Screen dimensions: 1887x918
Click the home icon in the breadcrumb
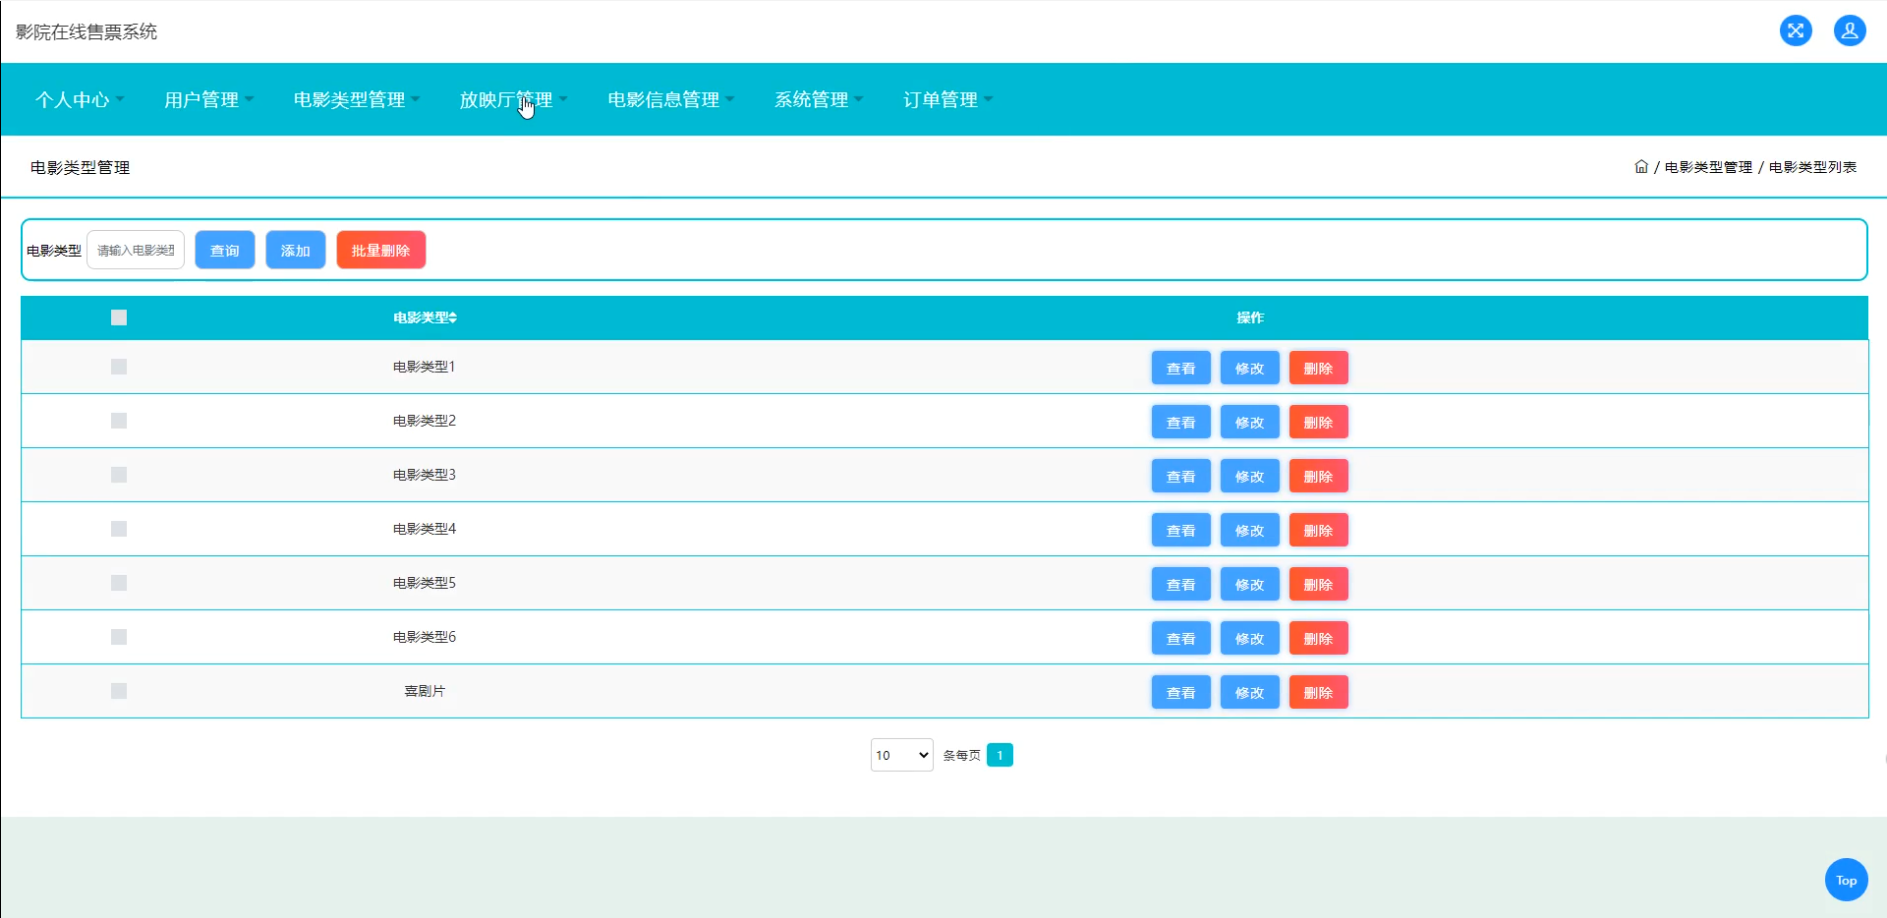pos(1641,167)
